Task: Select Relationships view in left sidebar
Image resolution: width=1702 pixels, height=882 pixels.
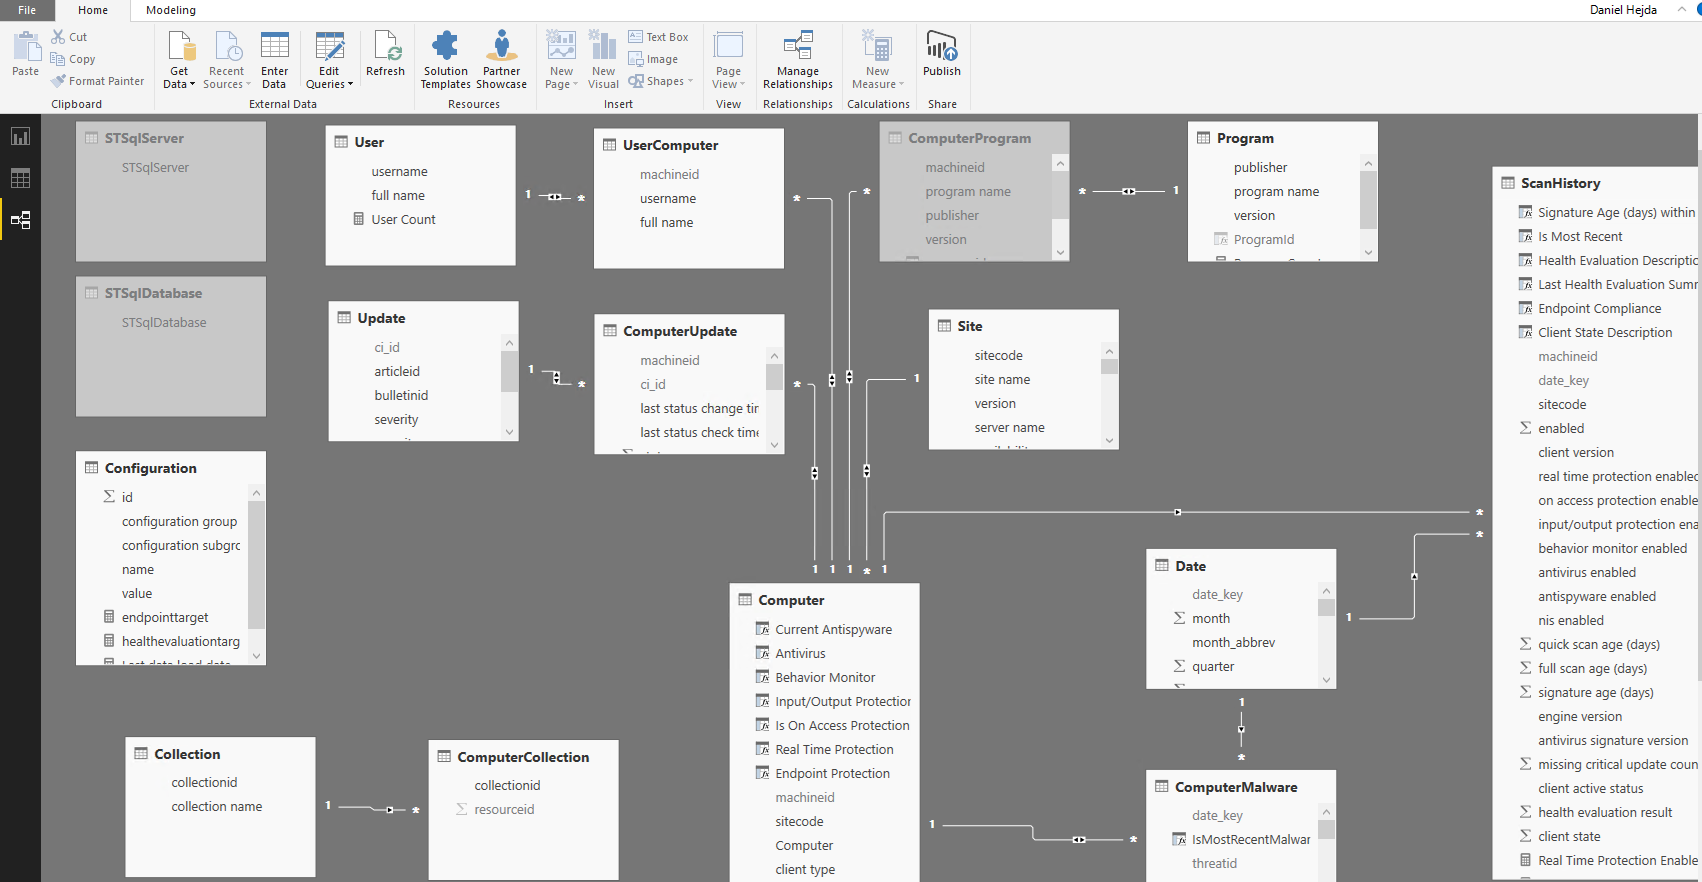Action: pos(20,220)
